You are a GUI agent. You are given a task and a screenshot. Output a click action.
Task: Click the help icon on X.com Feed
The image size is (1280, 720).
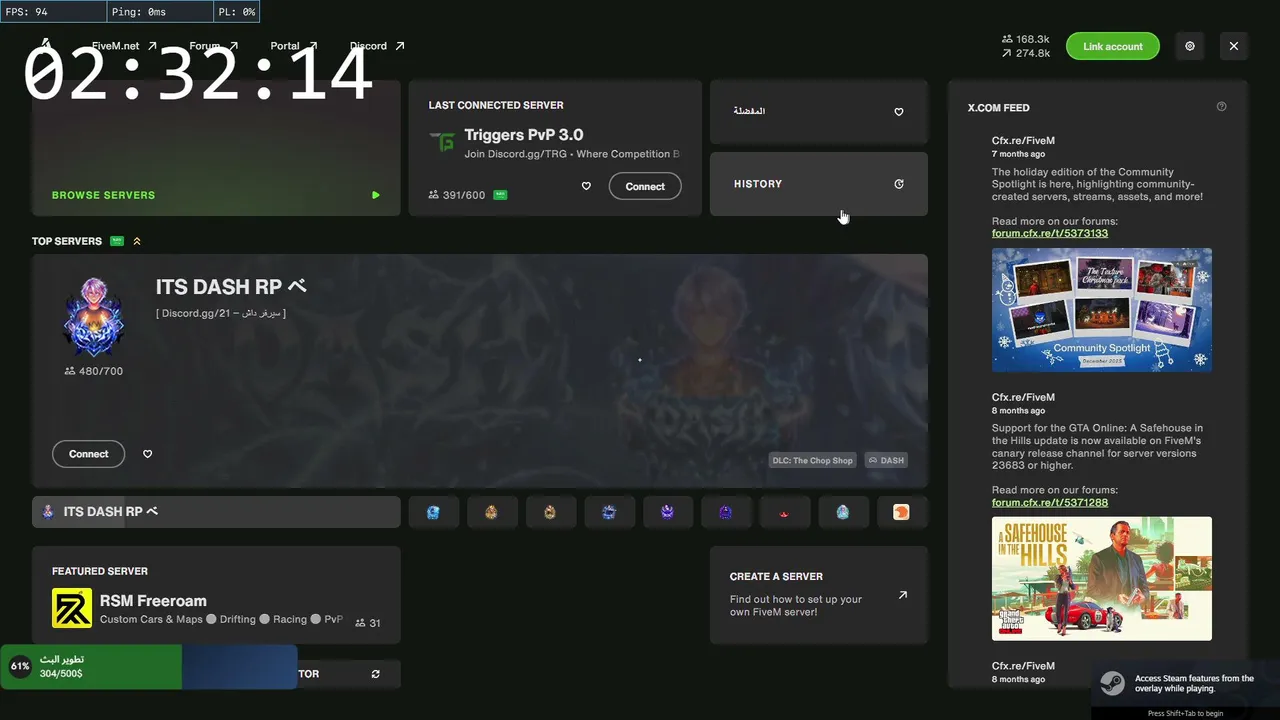(x=1221, y=107)
